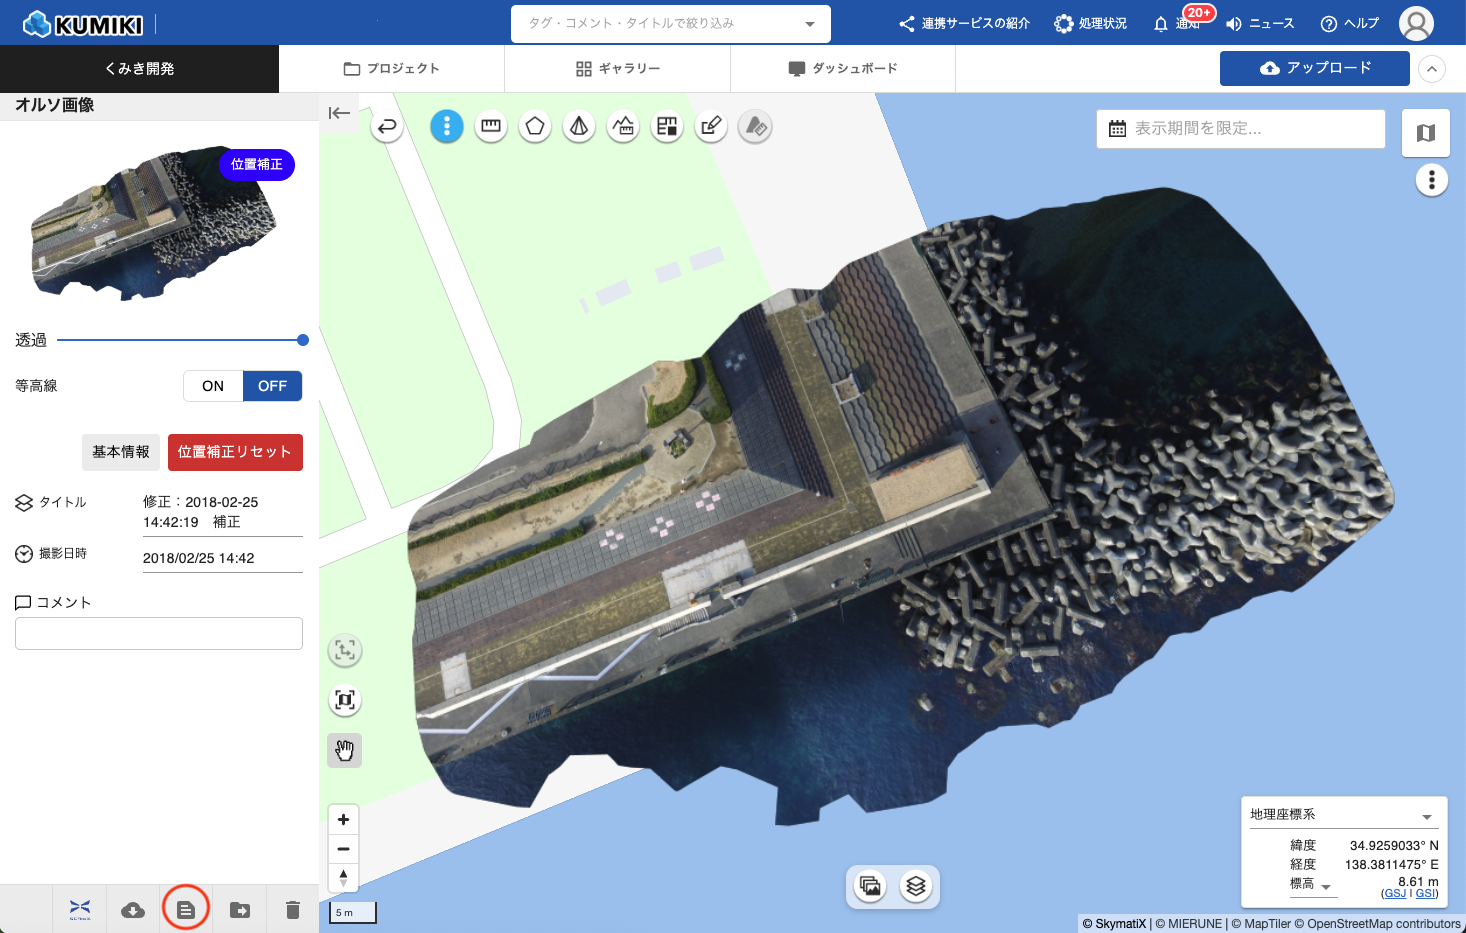The image size is (1466, 933).
Task: Switch to the ギャラリー tab
Action: 618,69
